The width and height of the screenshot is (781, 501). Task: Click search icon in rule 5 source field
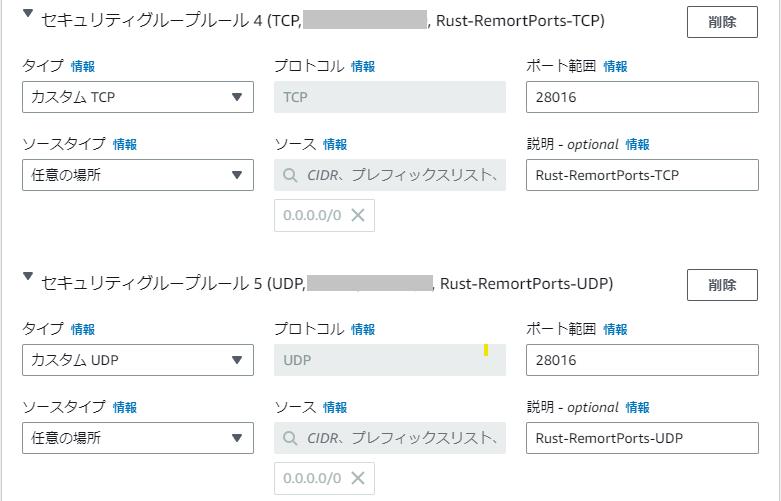[x=290, y=437]
